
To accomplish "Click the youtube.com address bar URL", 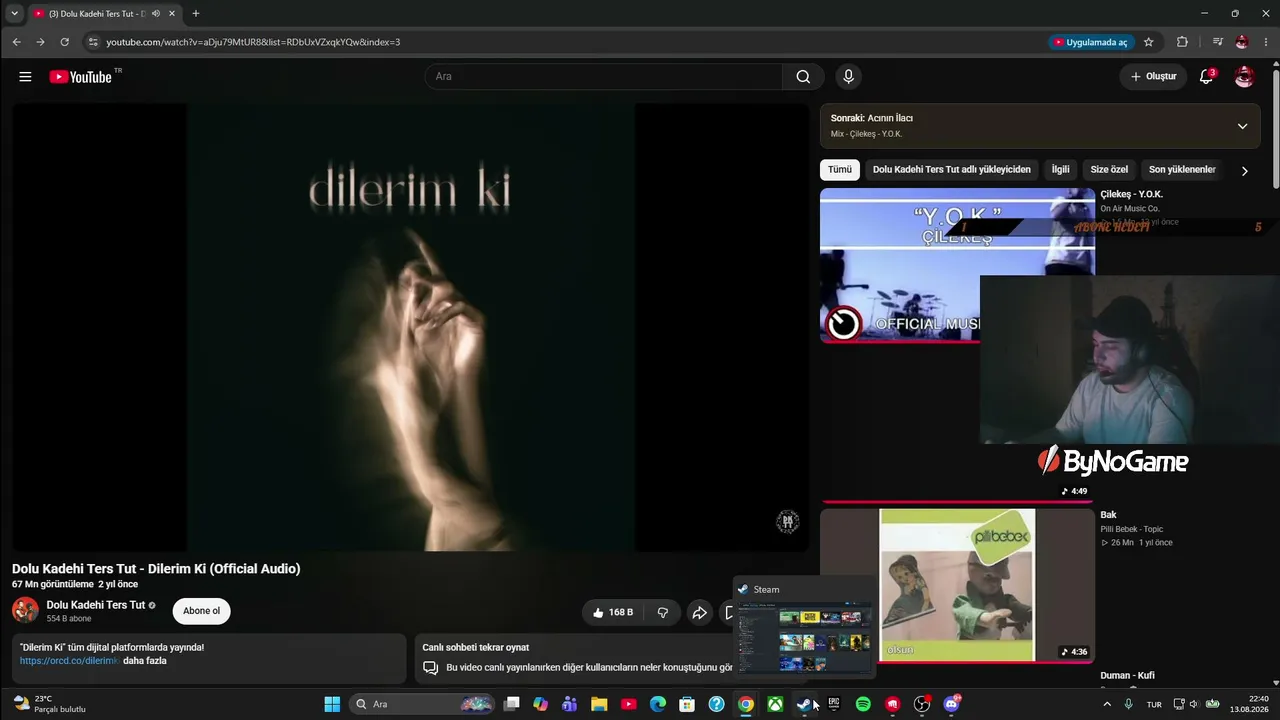I will coord(253,42).
